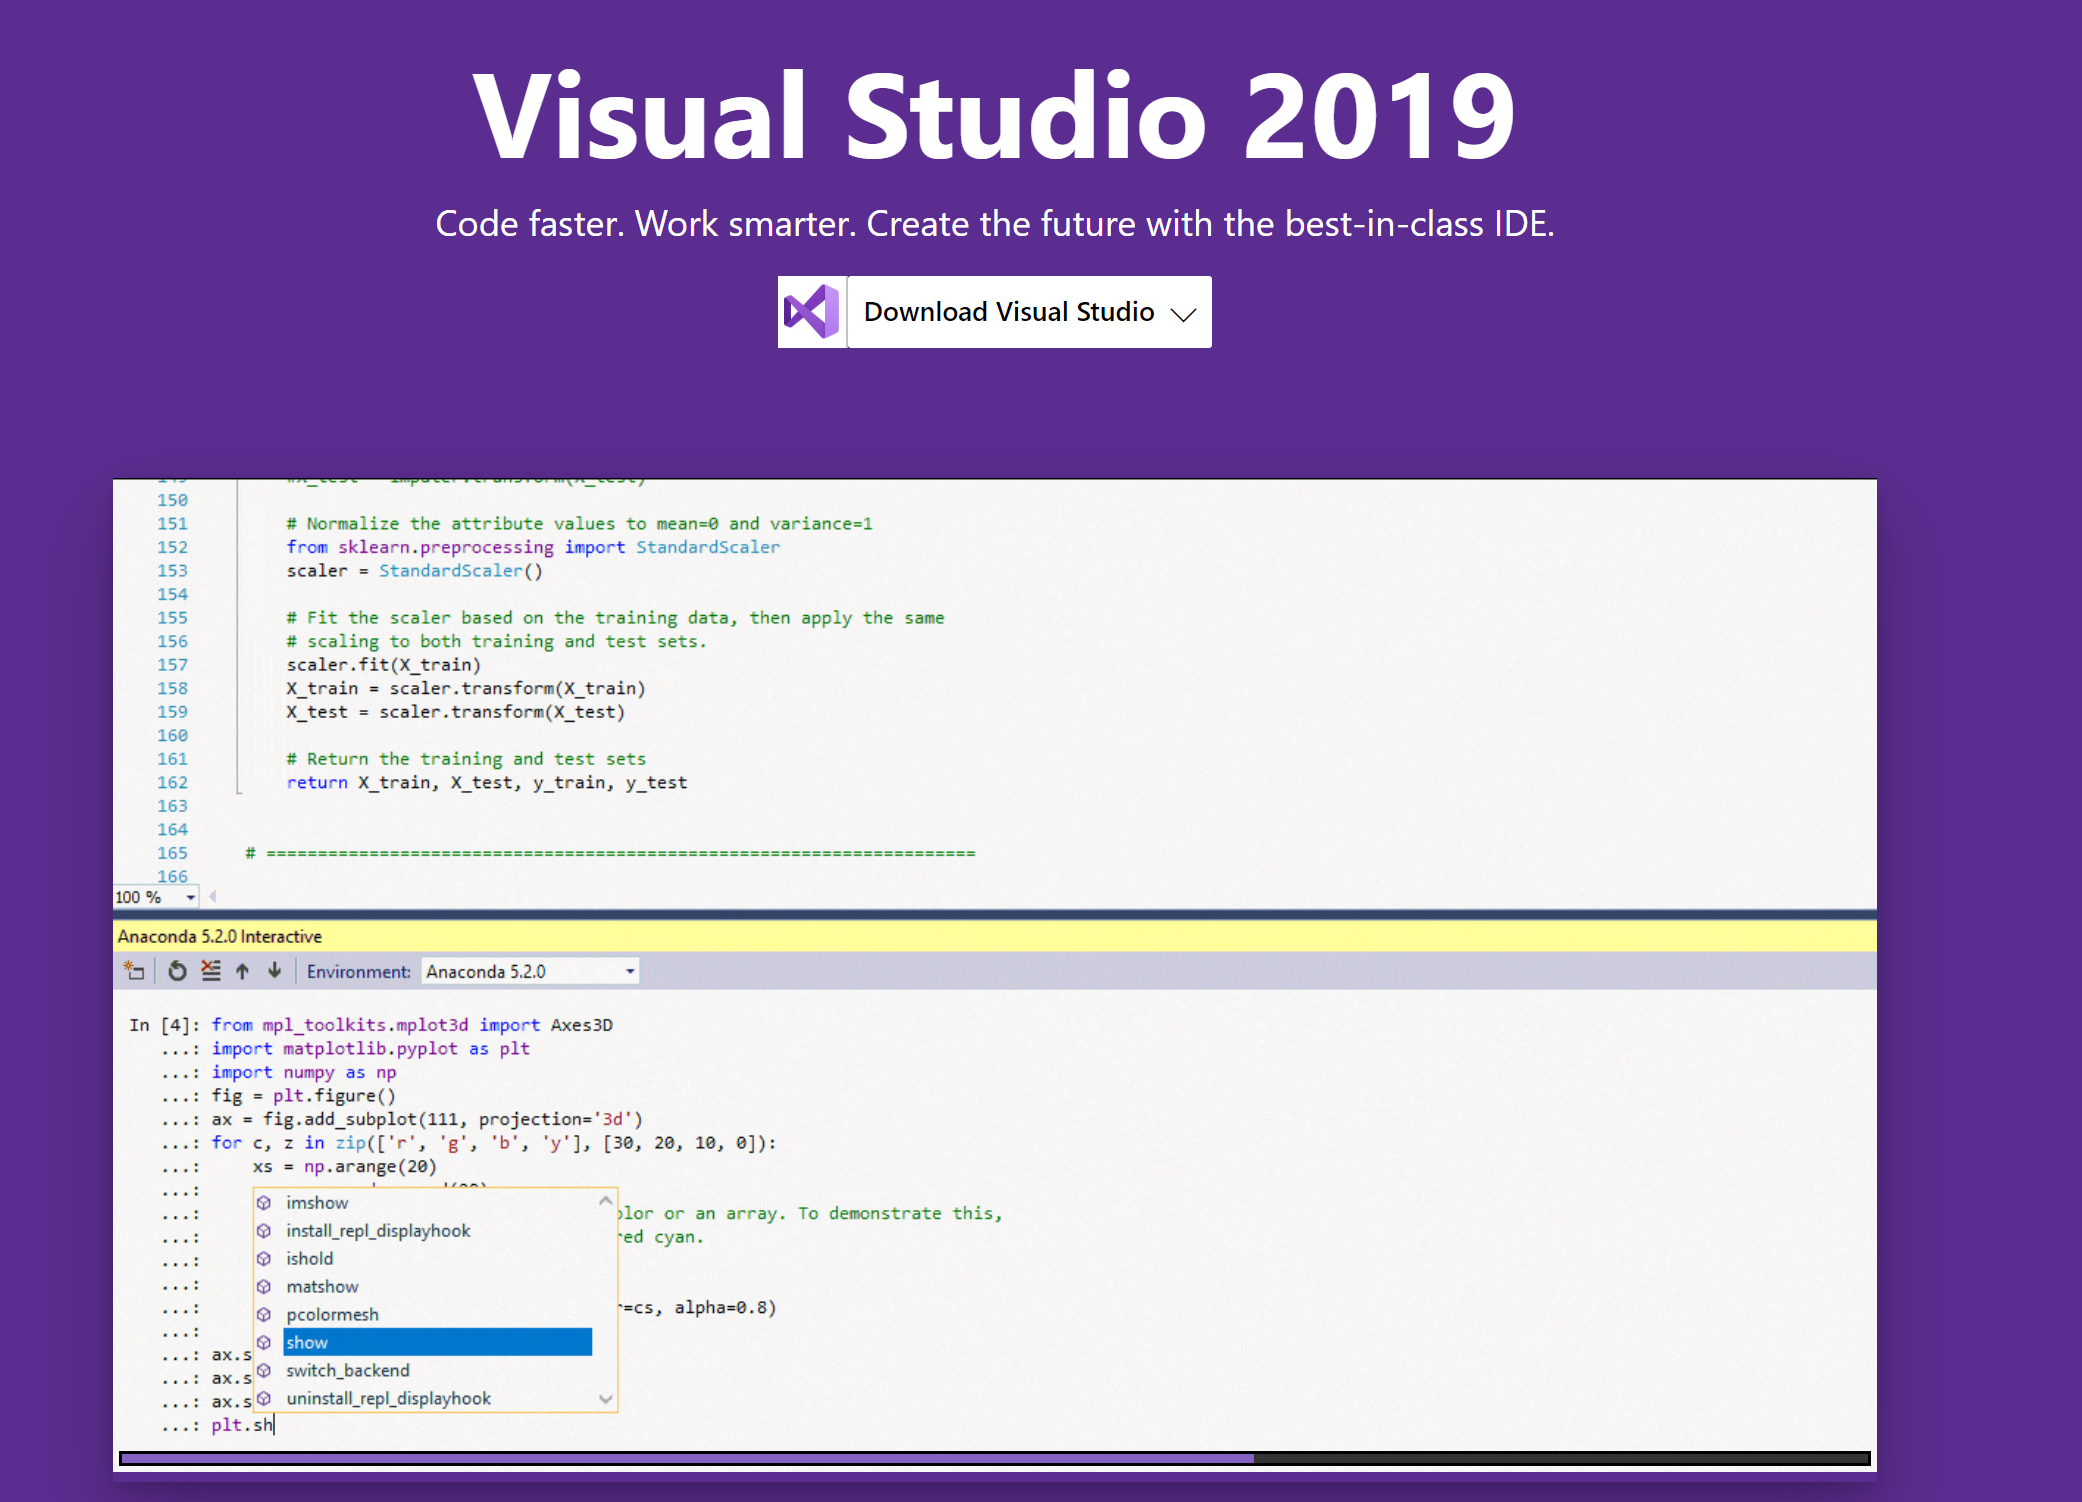The height and width of the screenshot is (1502, 2082).
Task: Click the reset interactive window icon
Action: pos(134,971)
